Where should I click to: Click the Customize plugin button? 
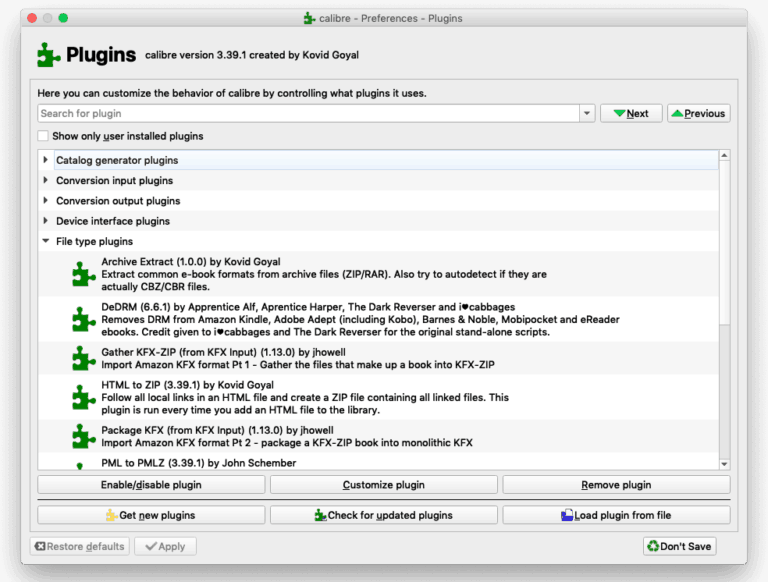click(x=384, y=485)
